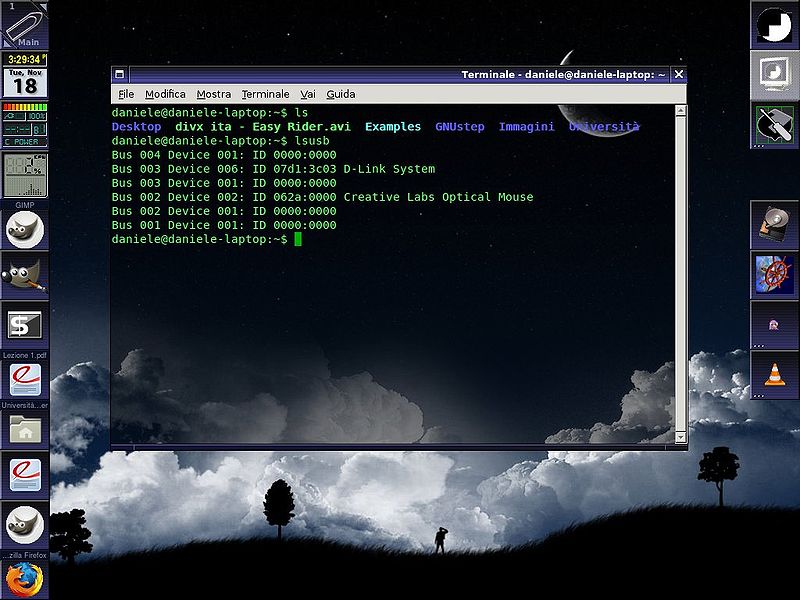Click the ship's wheel icon
Screen dimensions: 800x600
(774, 275)
